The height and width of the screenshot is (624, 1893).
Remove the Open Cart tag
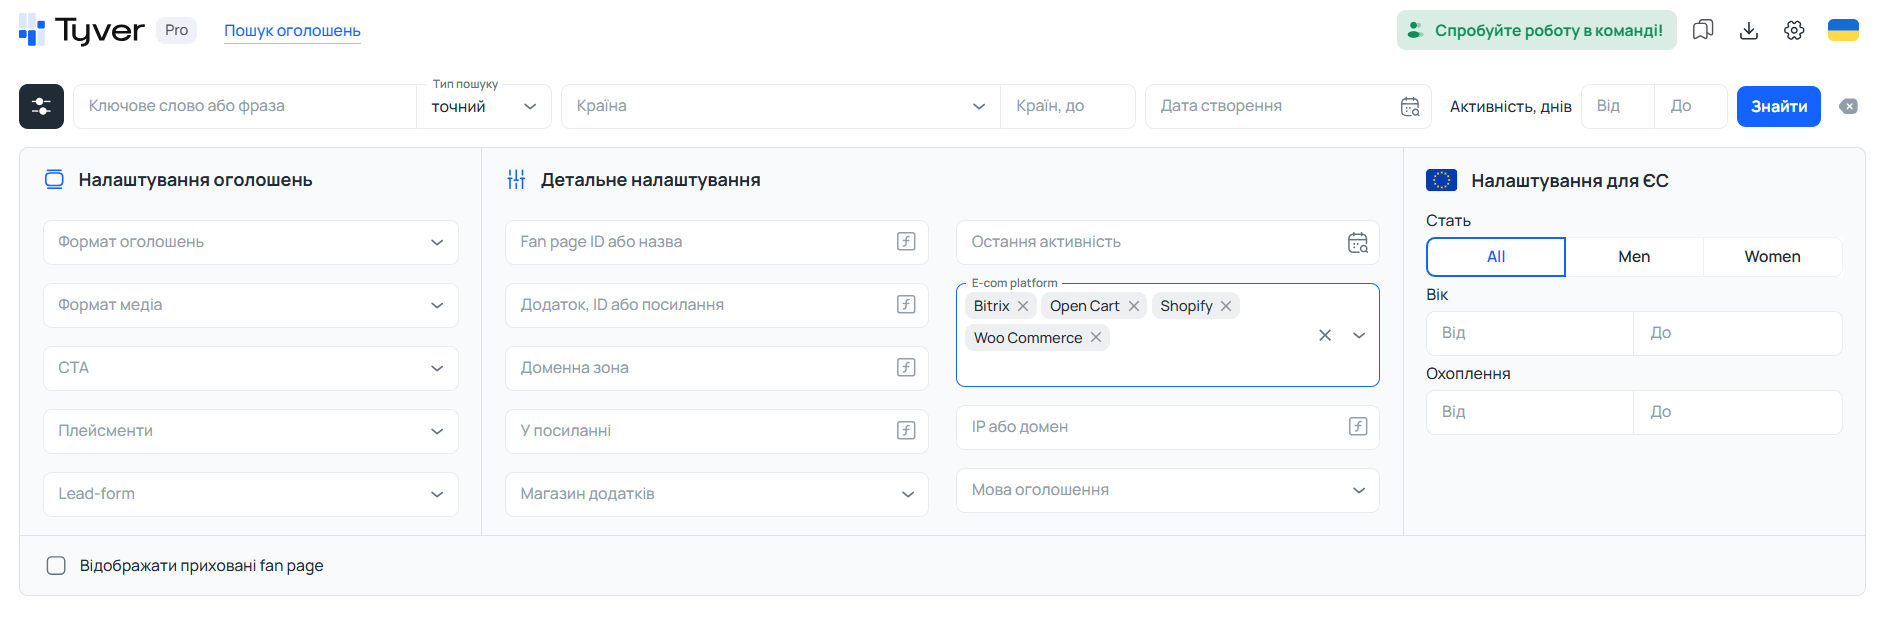coord(1134,306)
